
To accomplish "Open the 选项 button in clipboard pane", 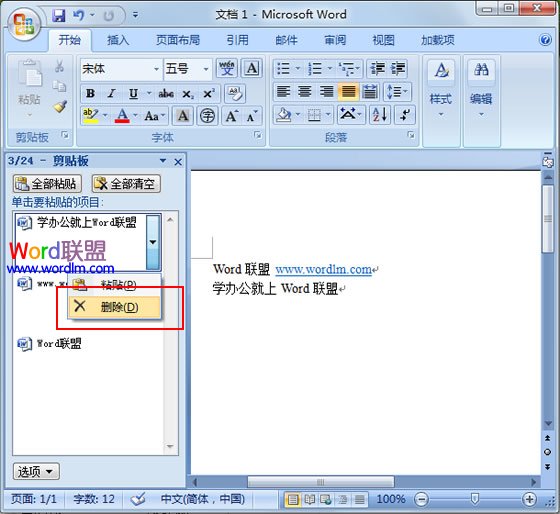I will [x=36, y=471].
